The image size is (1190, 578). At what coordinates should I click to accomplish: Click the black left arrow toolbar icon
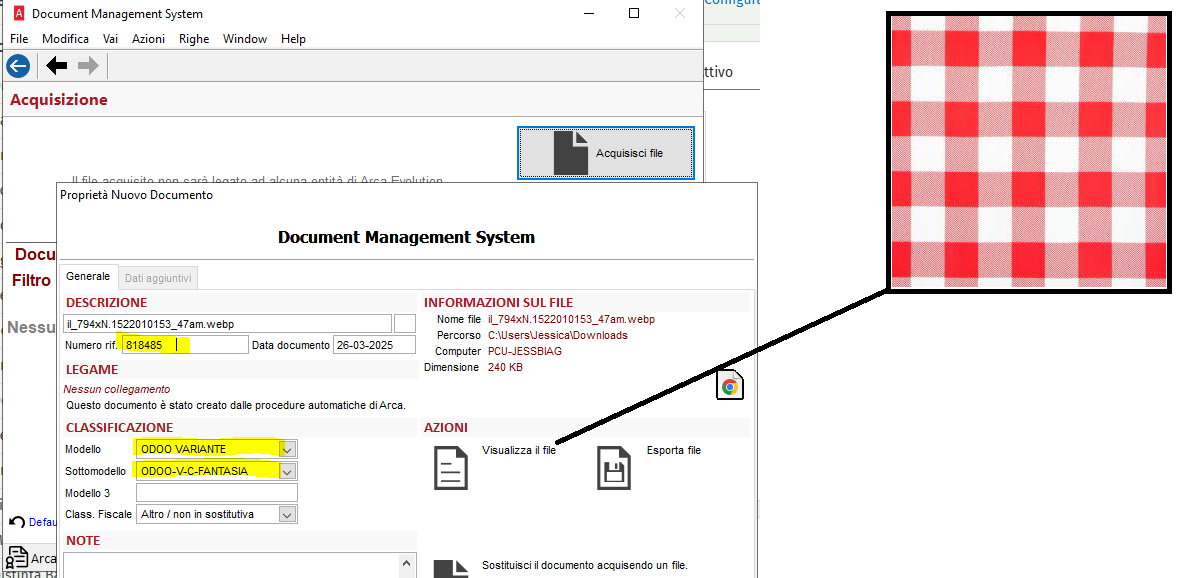point(57,66)
